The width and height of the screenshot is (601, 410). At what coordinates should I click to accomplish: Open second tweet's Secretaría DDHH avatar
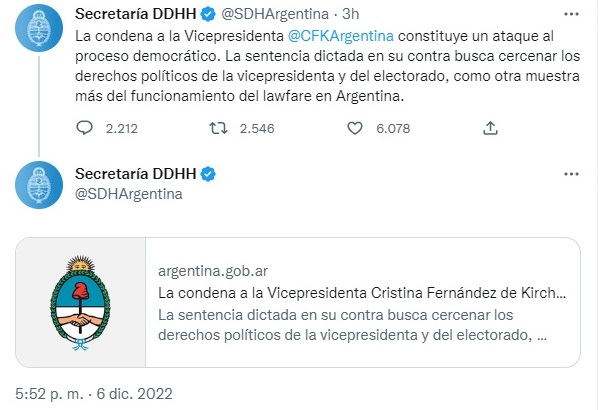click(x=39, y=185)
